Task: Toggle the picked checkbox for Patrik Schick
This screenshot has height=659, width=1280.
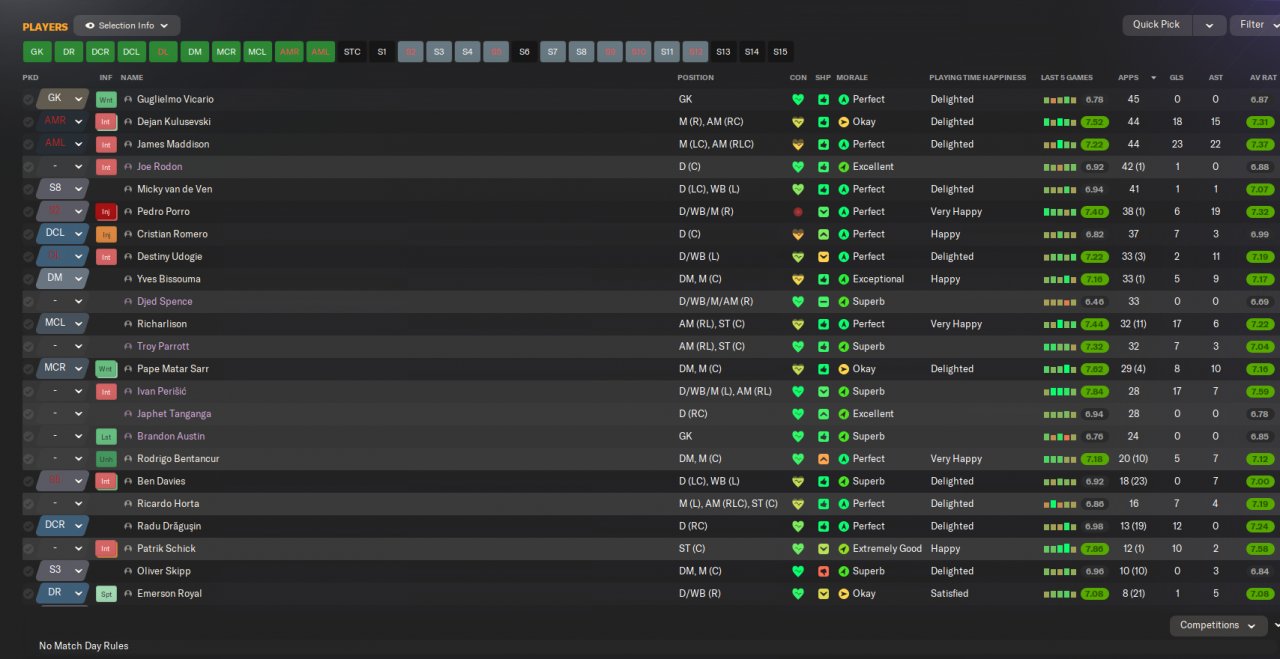Action: (x=28, y=549)
